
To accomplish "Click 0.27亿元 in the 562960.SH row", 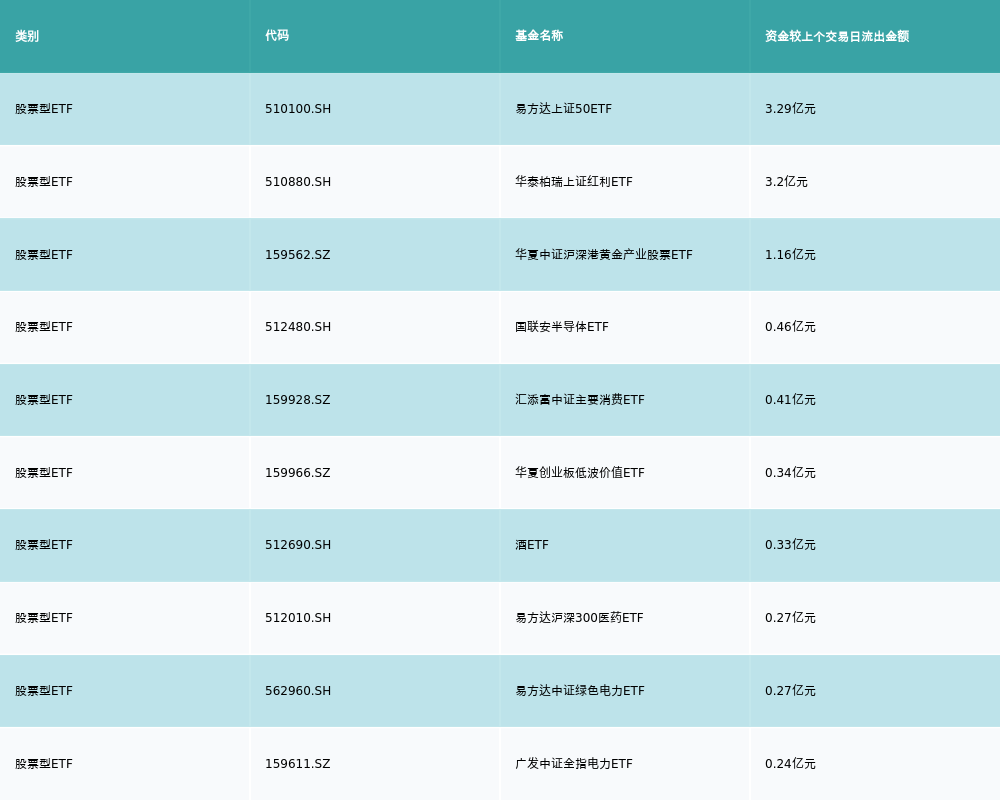I will pos(790,691).
